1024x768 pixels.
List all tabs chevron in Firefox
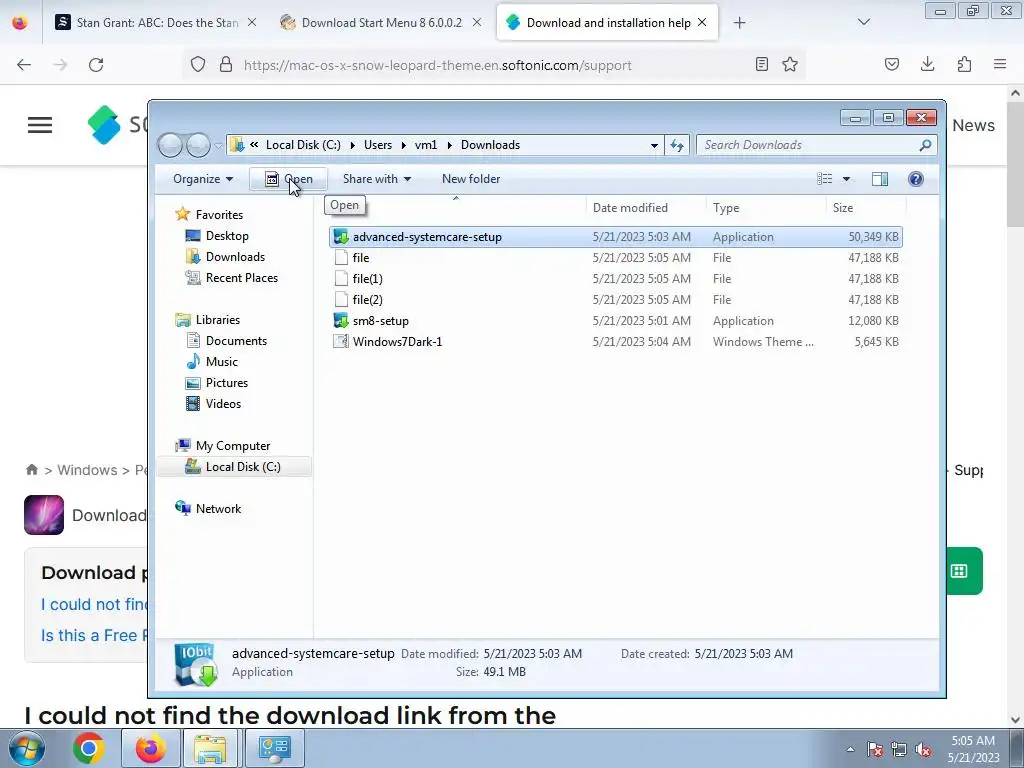pyautogui.click(x=863, y=22)
